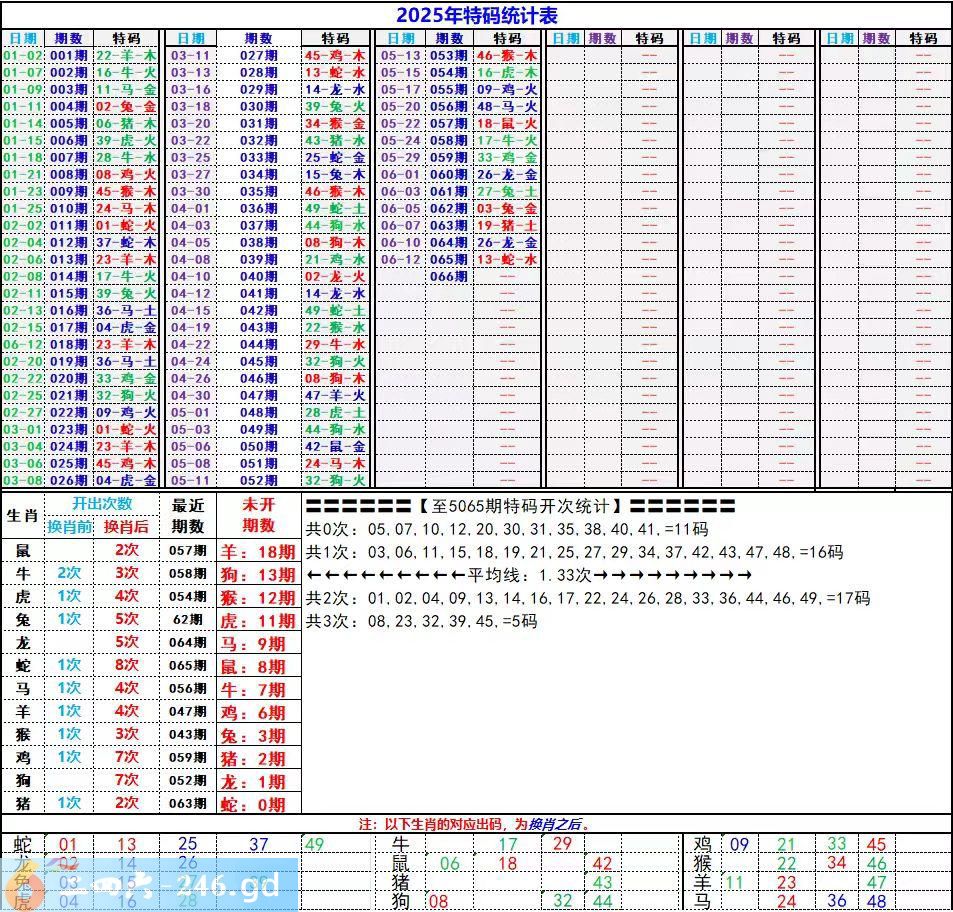Screen dimensions: 953x912
Task: Click the 平均线 1.33次 line
Action: point(529,575)
